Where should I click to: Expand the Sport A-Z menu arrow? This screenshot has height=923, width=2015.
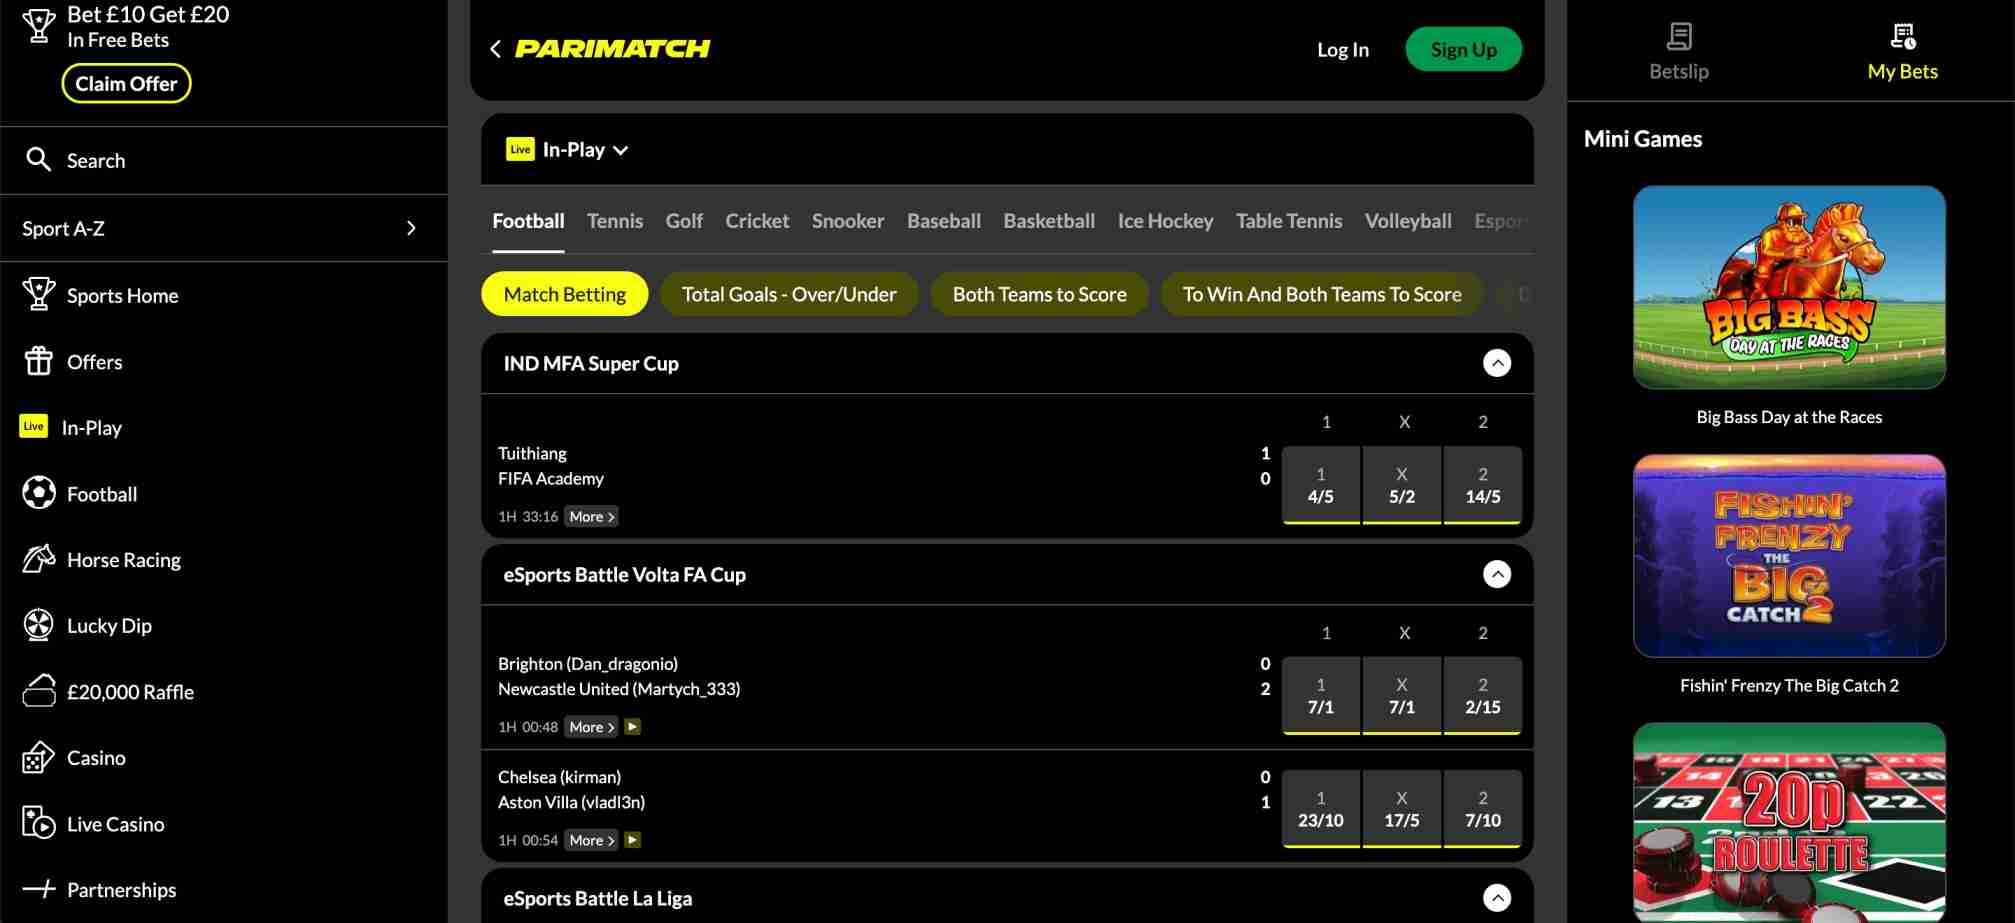tap(411, 228)
